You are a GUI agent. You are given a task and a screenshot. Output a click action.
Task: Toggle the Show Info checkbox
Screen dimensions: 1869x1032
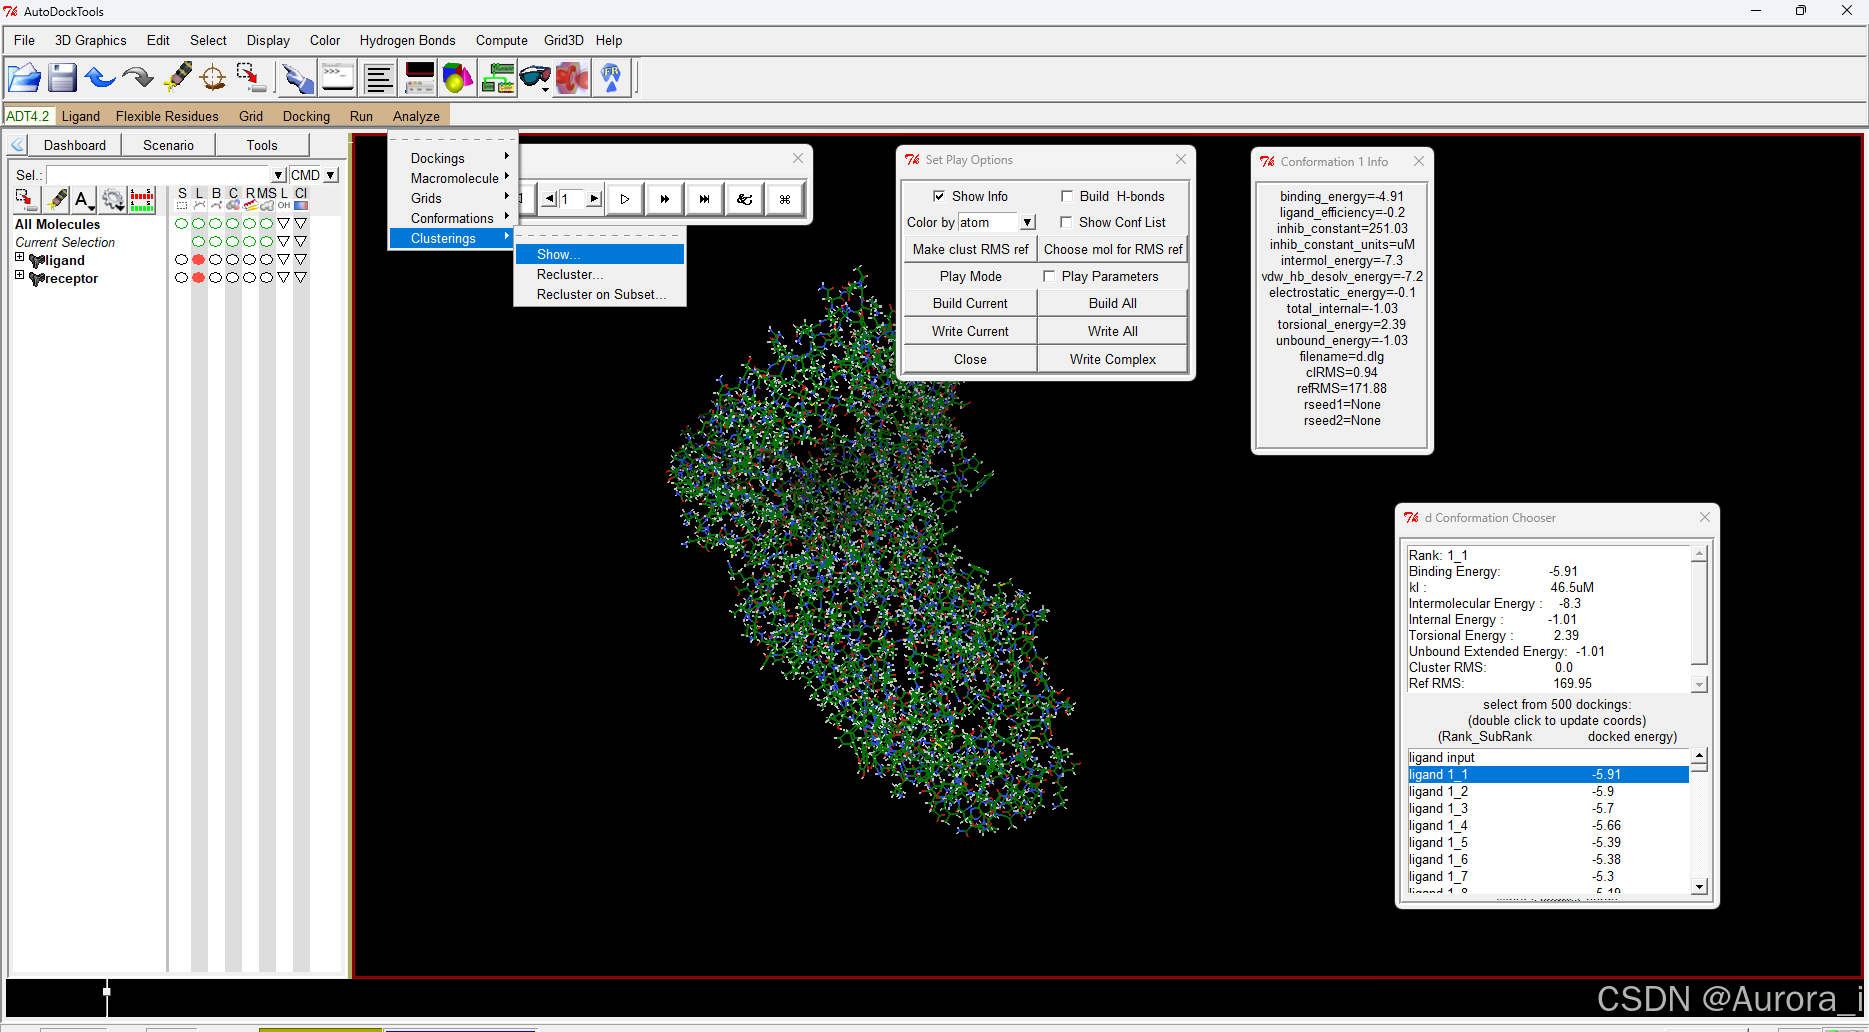click(x=939, y=196)
